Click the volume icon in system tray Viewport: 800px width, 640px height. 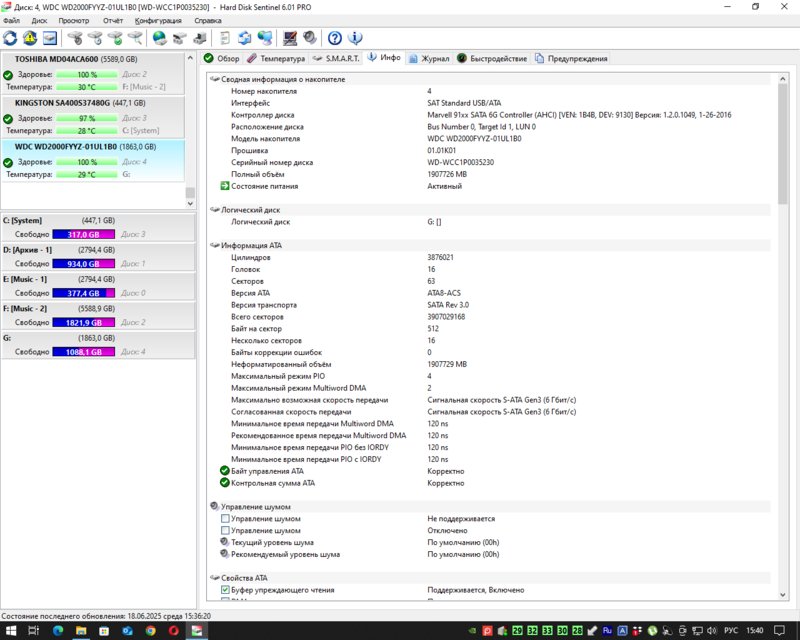coord(712,630)
